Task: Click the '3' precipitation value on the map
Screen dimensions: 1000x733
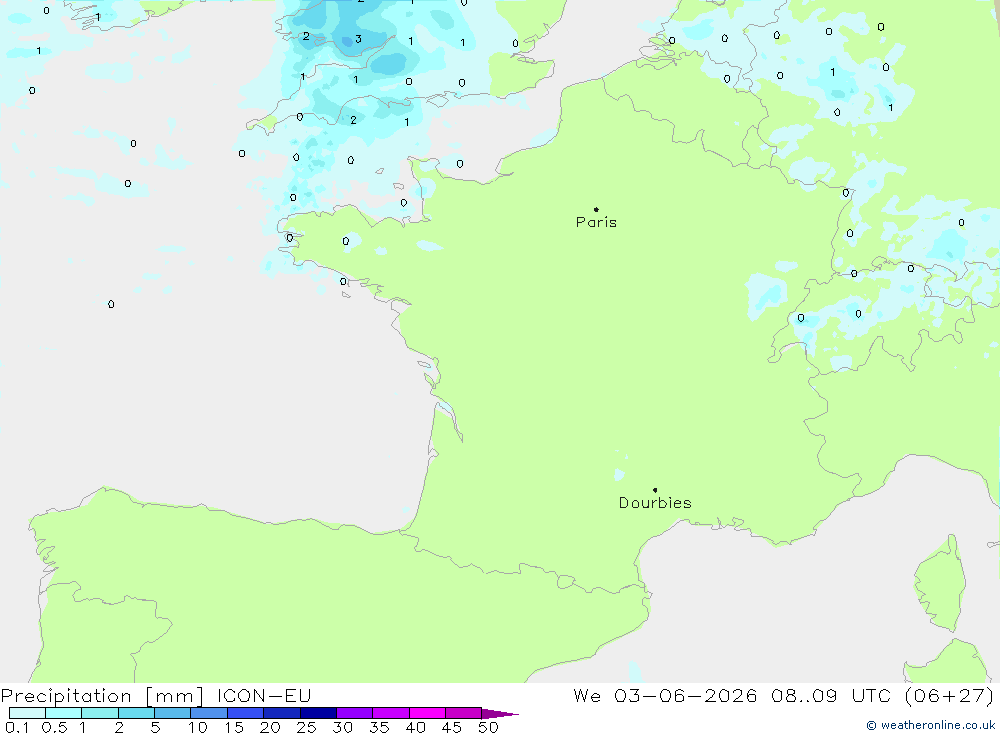Action: (x=358, y=39)
